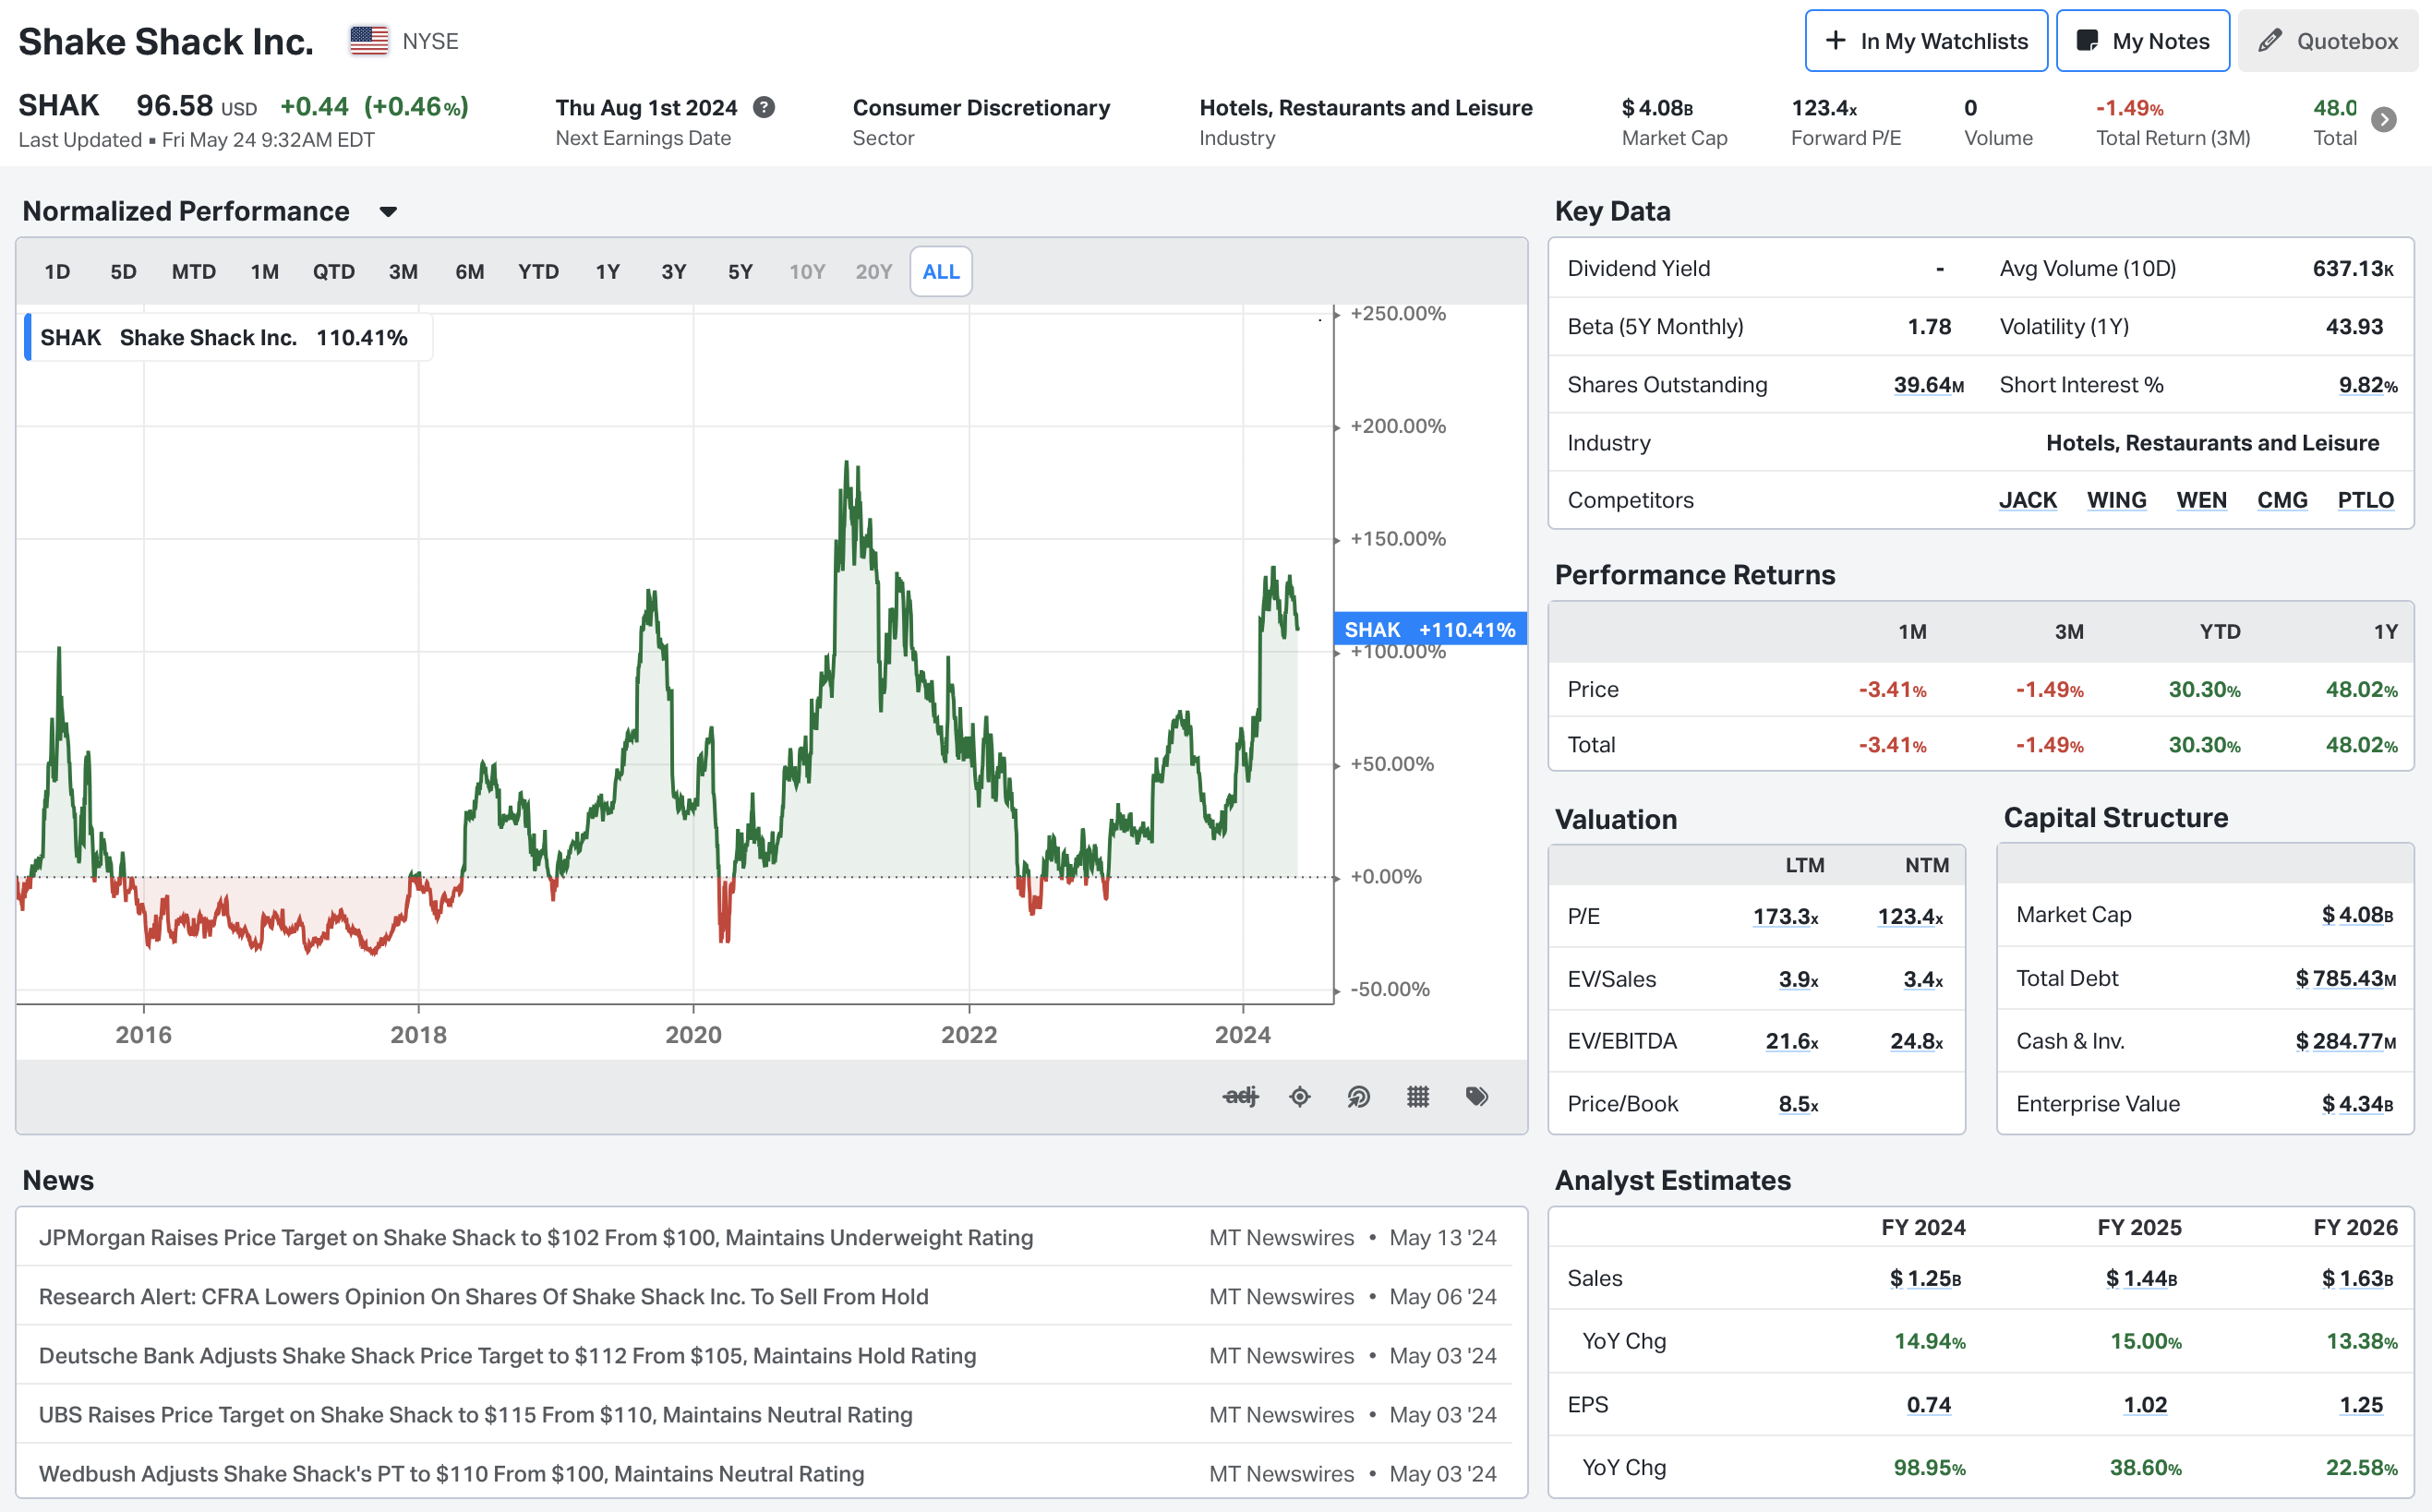2432x1512 pixels.
Task: Click the blue SHAK legend color bar
Action: tap(28, 337)
